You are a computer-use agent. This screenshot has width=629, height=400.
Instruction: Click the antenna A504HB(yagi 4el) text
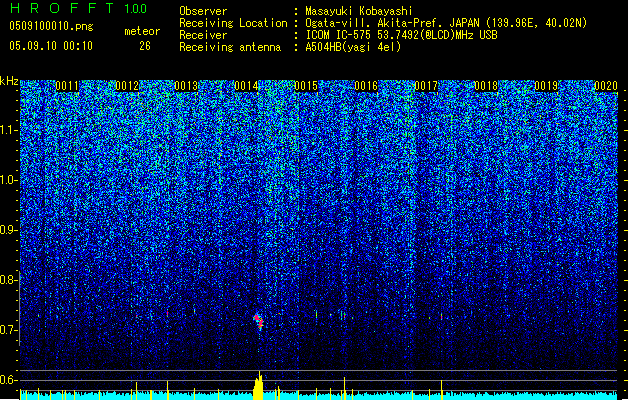pyautogui.click(x=353, y=47)
